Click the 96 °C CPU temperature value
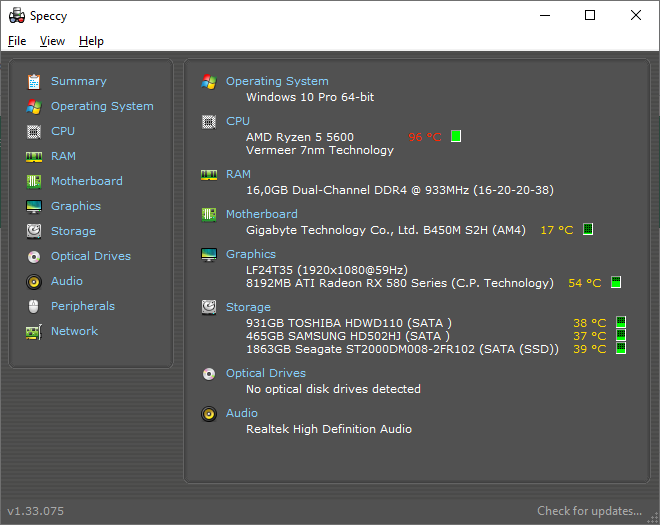This screenshot has height=525, width=660. click(425, 137)
